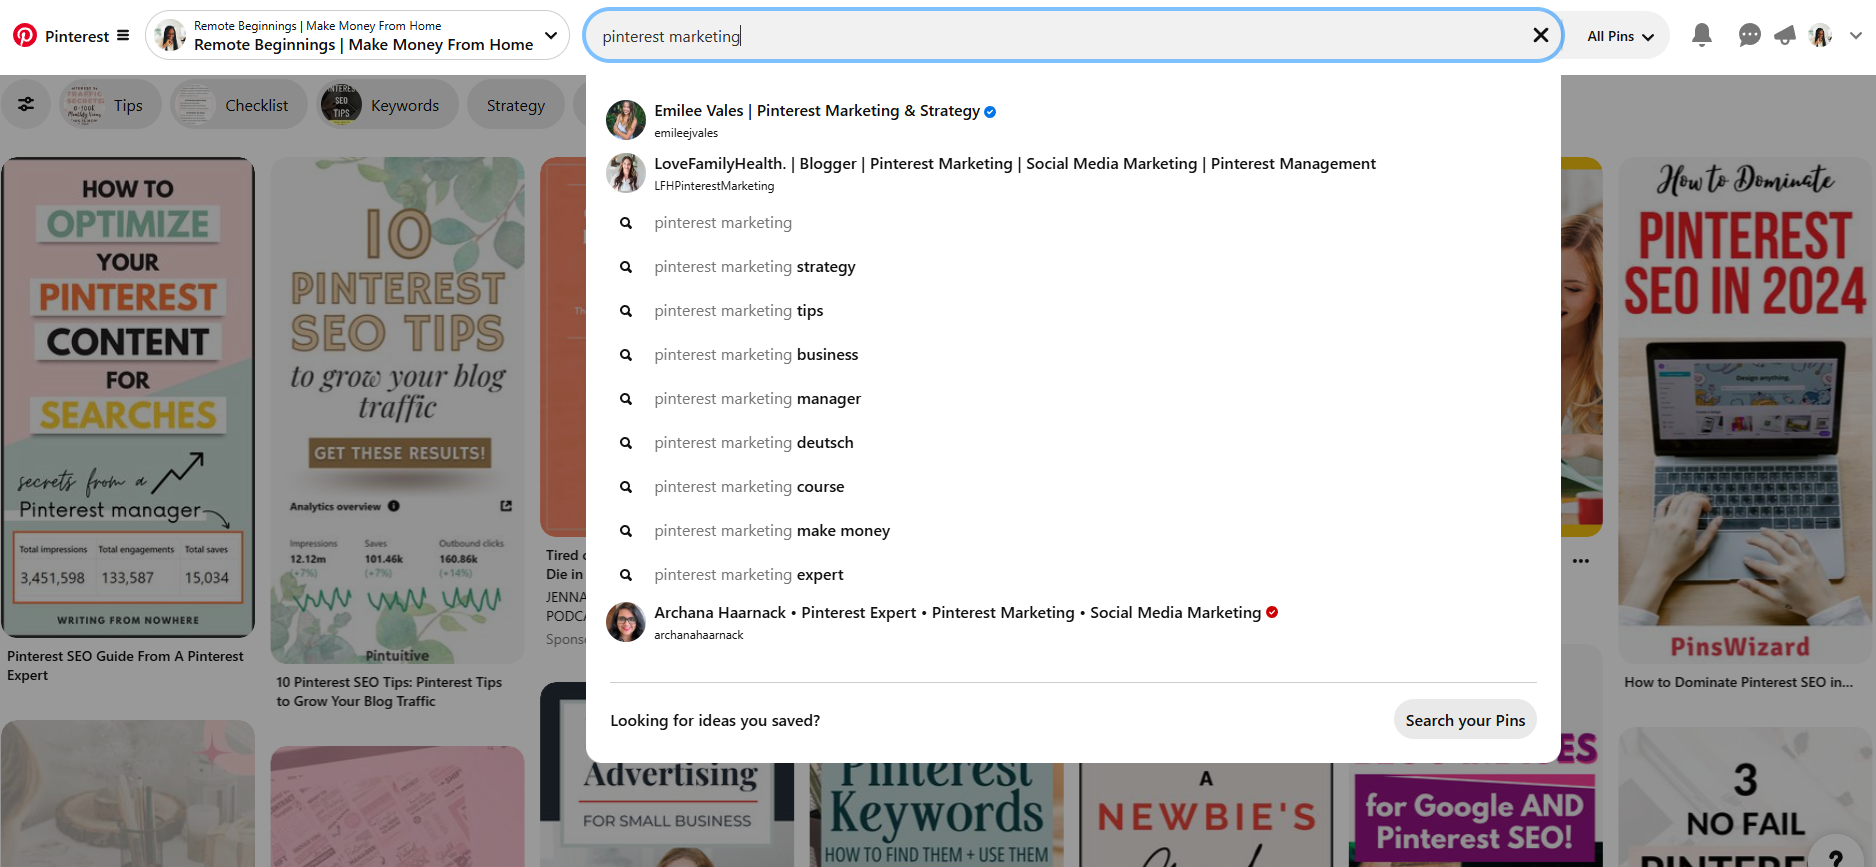Click the Pinterest logo icon
Screen dimensions: 1876x867
coord(25,36)
